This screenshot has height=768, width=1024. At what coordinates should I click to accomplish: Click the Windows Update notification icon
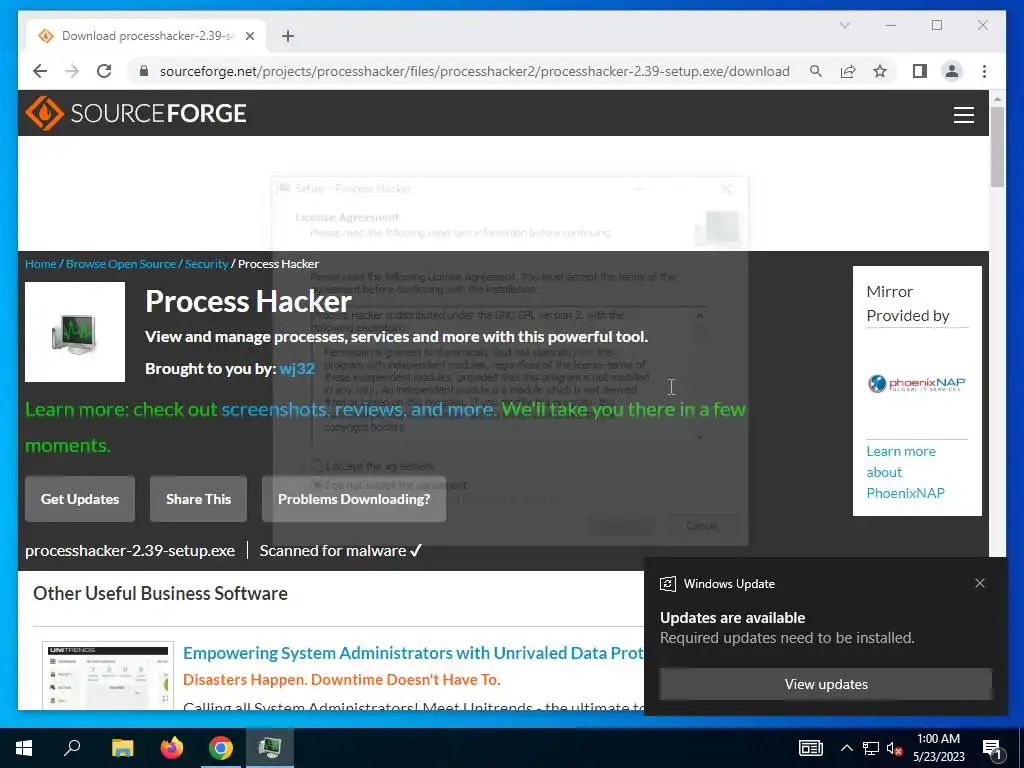(667, 584)
